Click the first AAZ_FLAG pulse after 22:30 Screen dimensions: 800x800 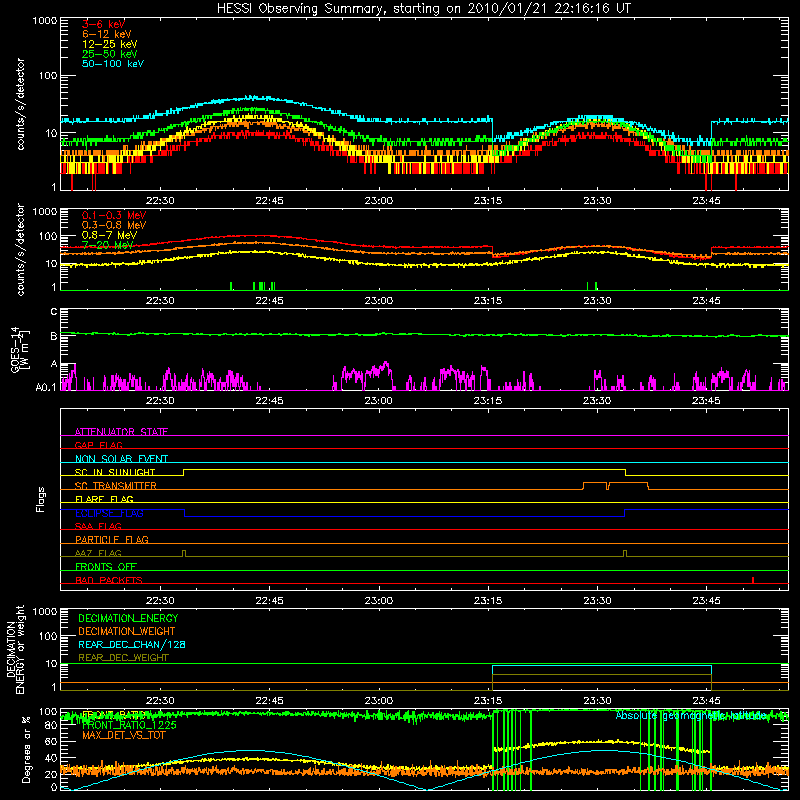coord(184,553)
